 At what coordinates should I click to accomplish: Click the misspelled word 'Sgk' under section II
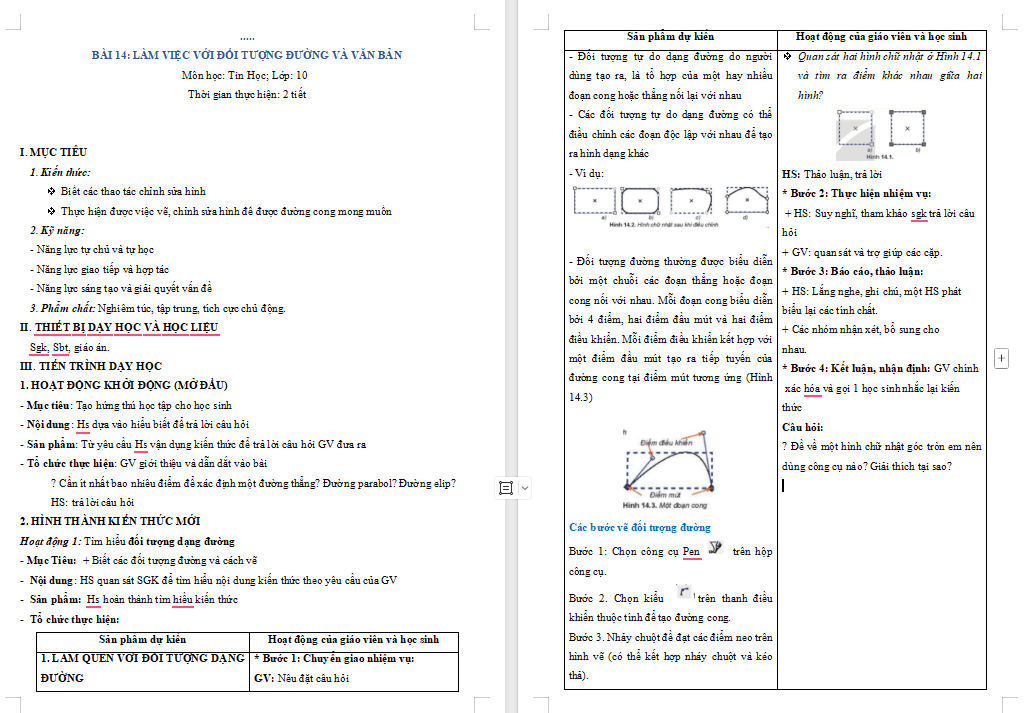pos(39,347)
